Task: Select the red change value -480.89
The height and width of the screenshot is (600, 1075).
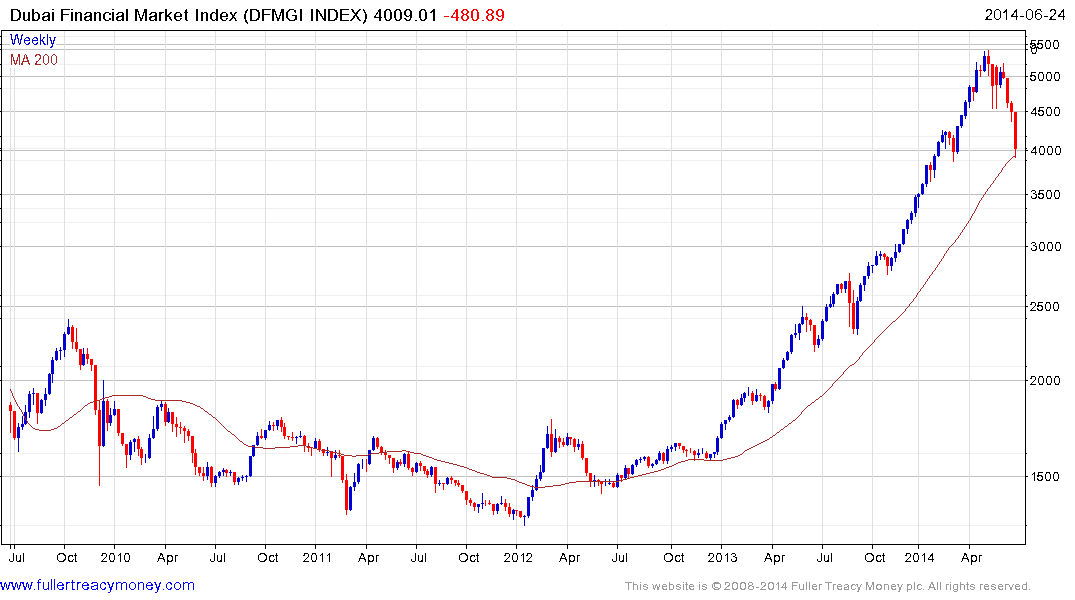Action: (x=474, y=15)
